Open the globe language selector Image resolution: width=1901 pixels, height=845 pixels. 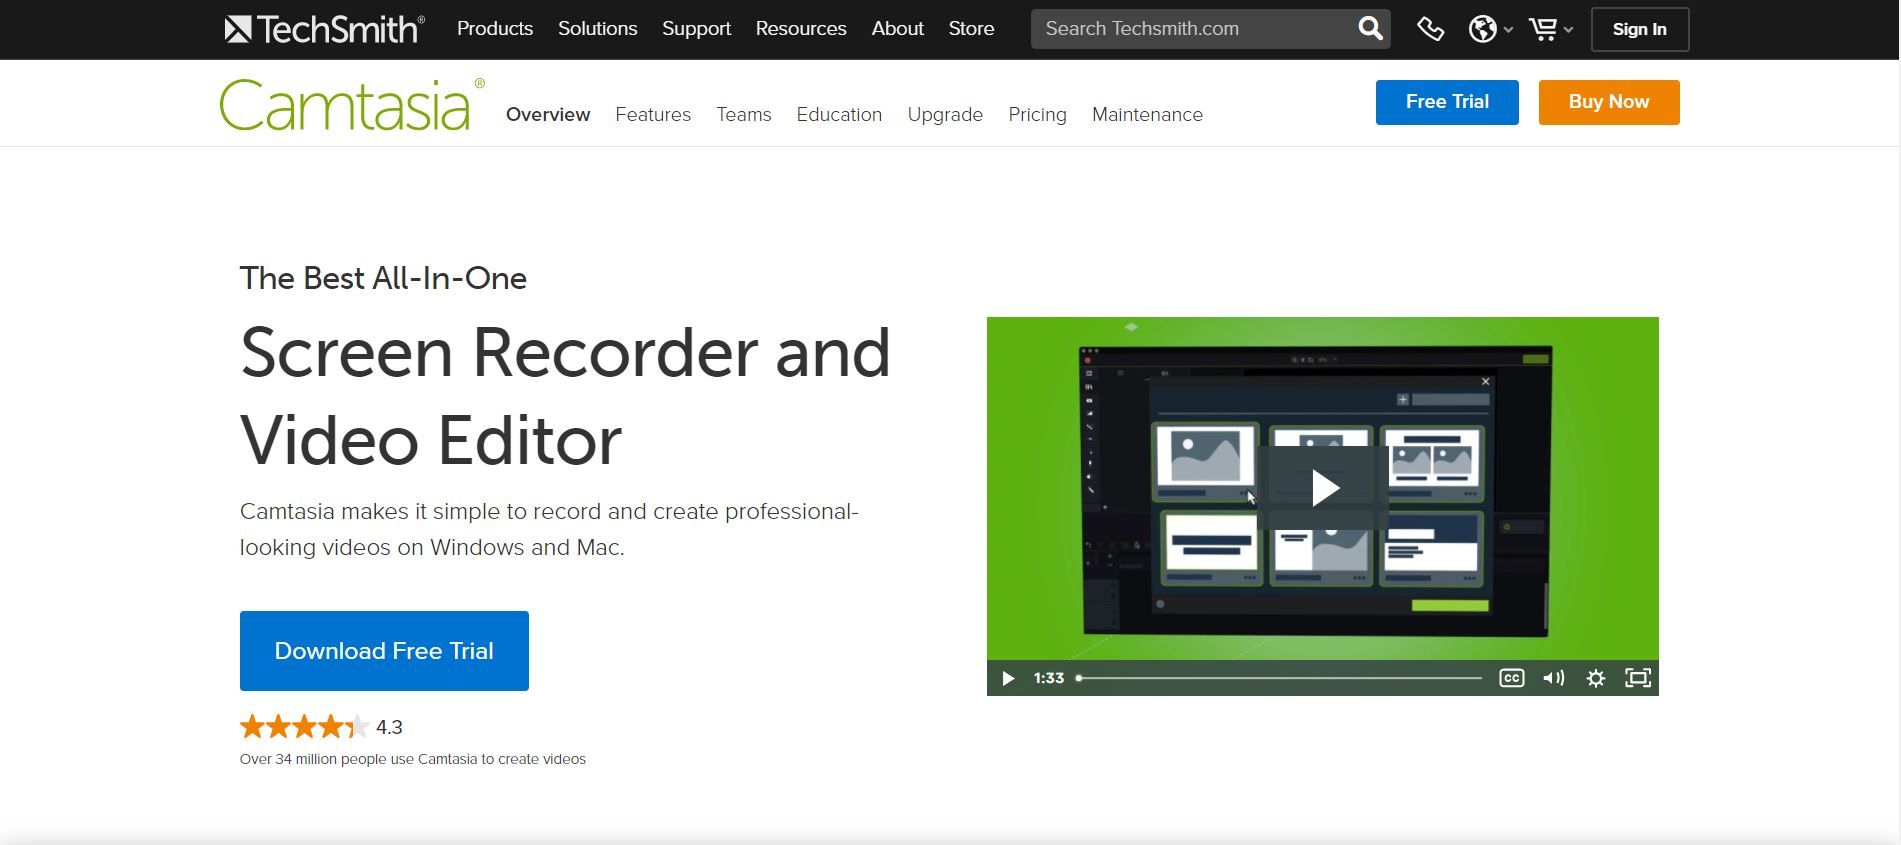coord(1490,29)
